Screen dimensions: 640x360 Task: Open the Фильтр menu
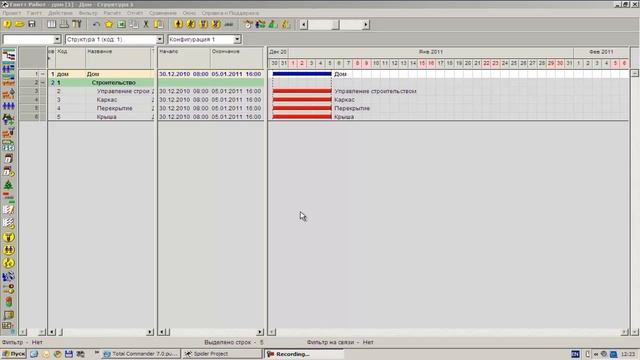(x=88, y=13)
